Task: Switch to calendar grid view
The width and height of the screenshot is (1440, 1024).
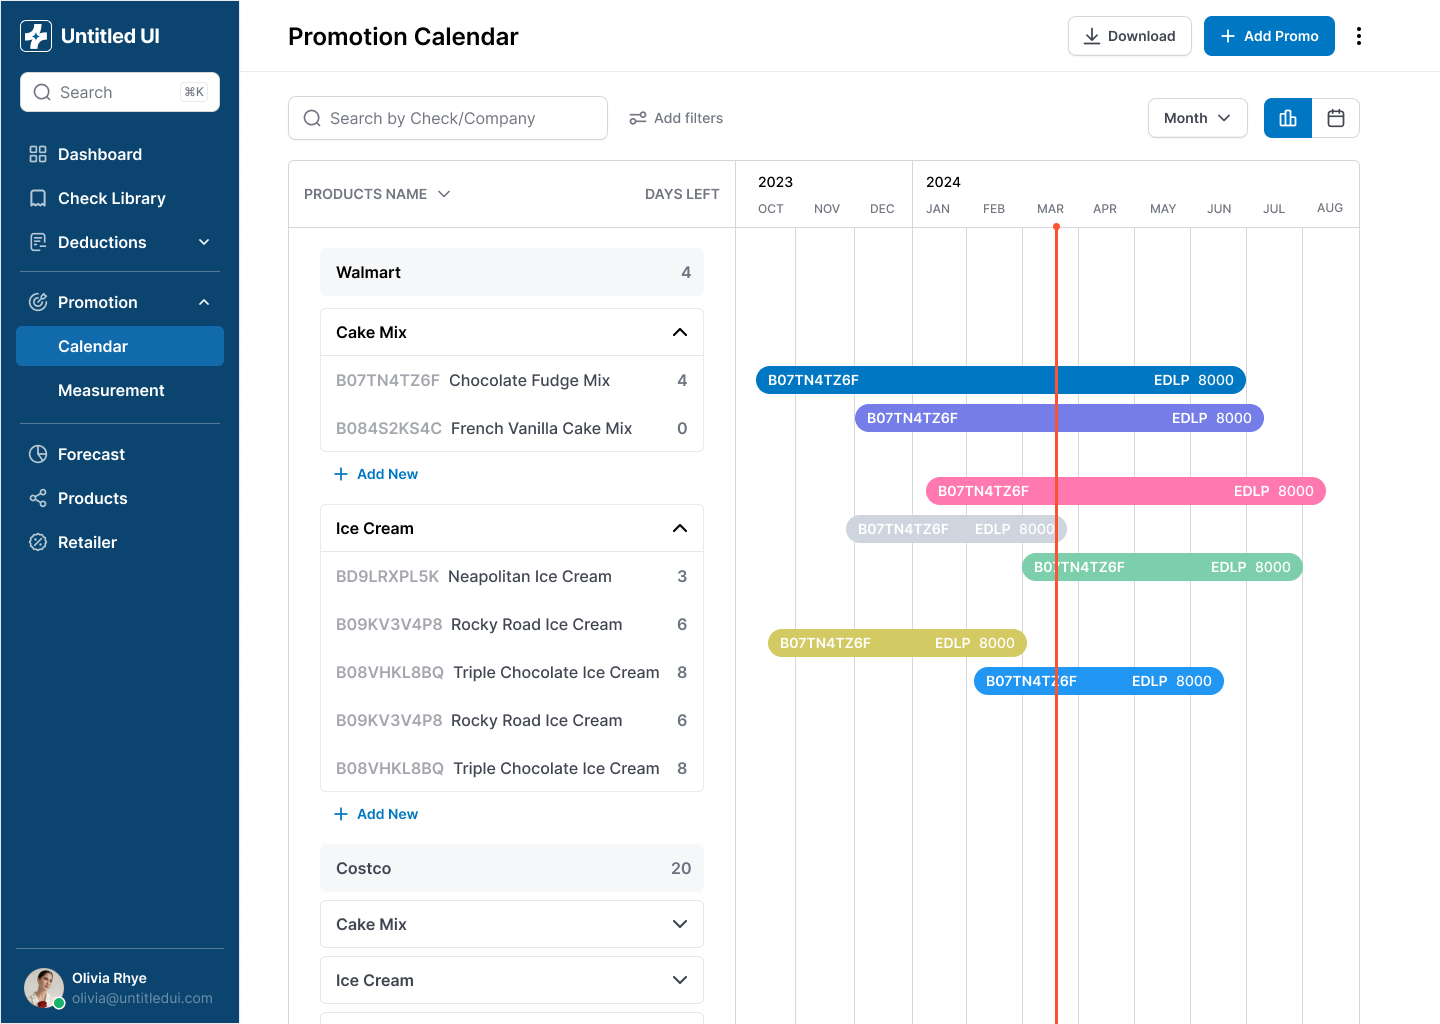Action: tap(1336, 118)
